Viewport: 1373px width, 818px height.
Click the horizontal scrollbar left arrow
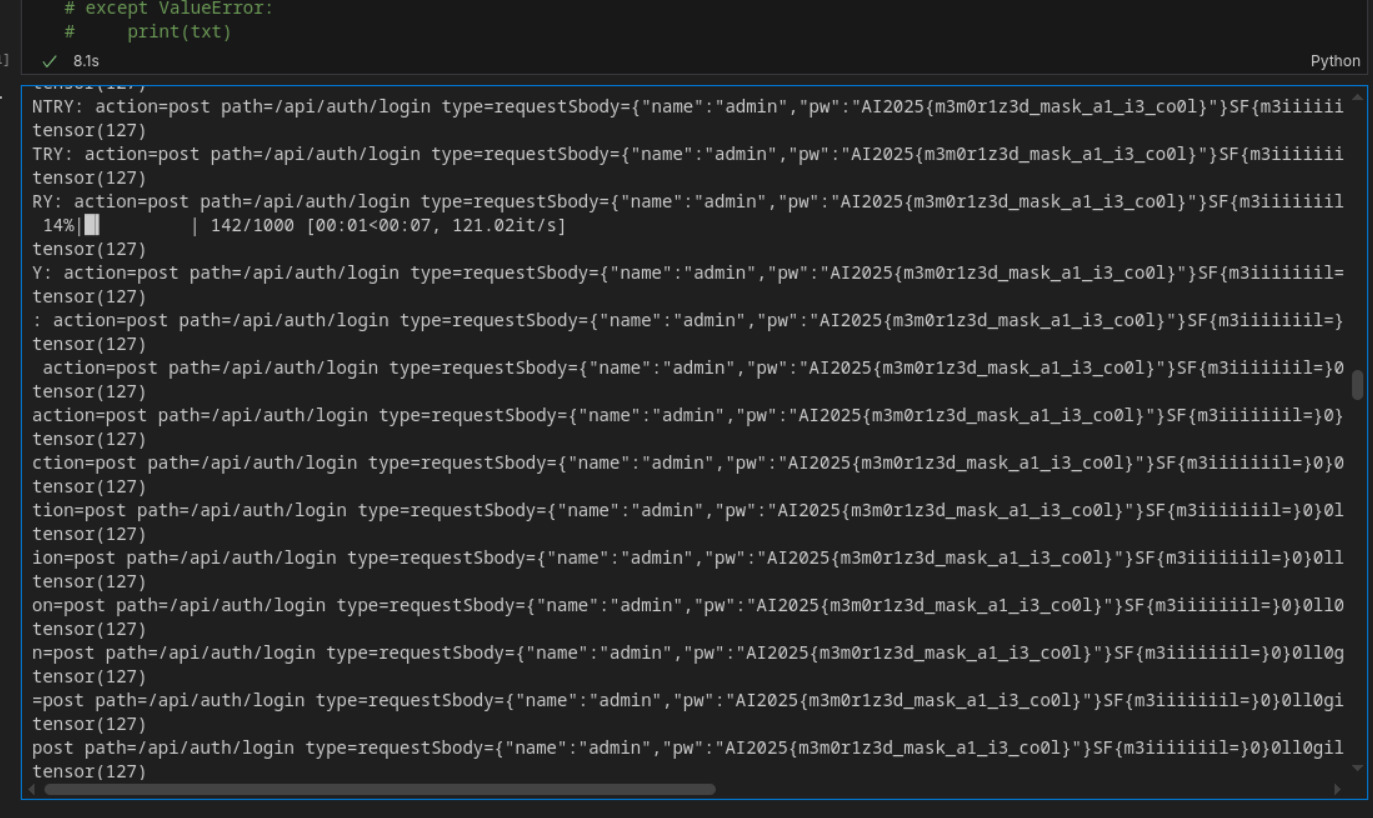32,789
